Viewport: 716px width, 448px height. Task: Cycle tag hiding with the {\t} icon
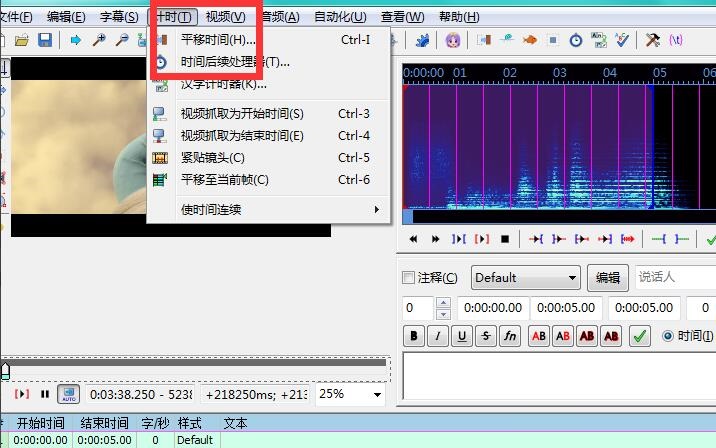[x=676, y=40]
